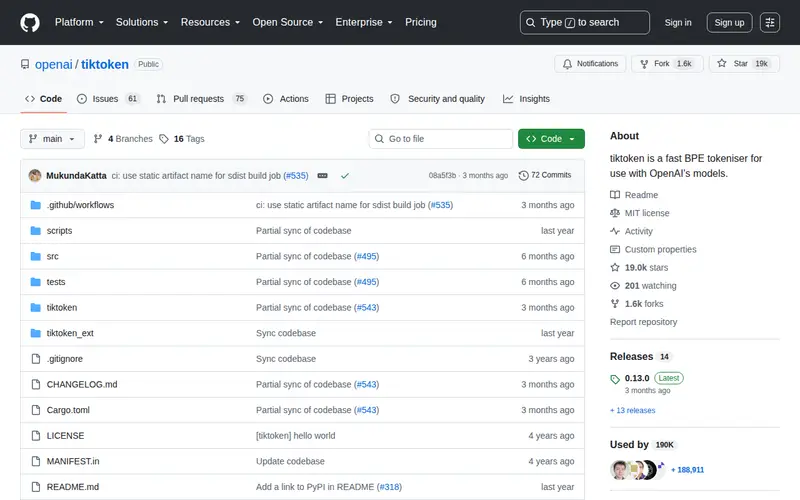Open pull request #495 in src row
Screen dimensions: 800x500
367,256
